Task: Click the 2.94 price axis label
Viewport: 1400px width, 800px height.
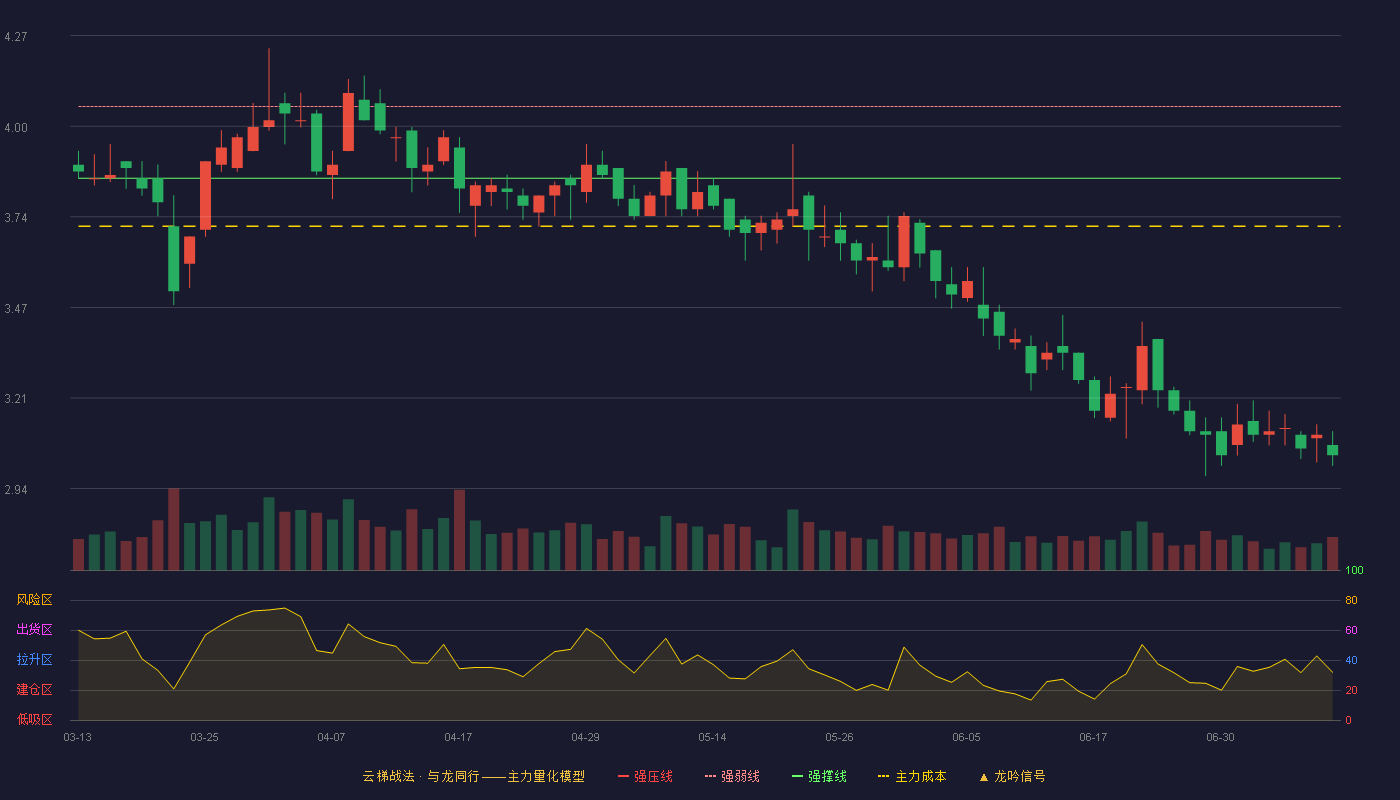Action: pos(16,490)
